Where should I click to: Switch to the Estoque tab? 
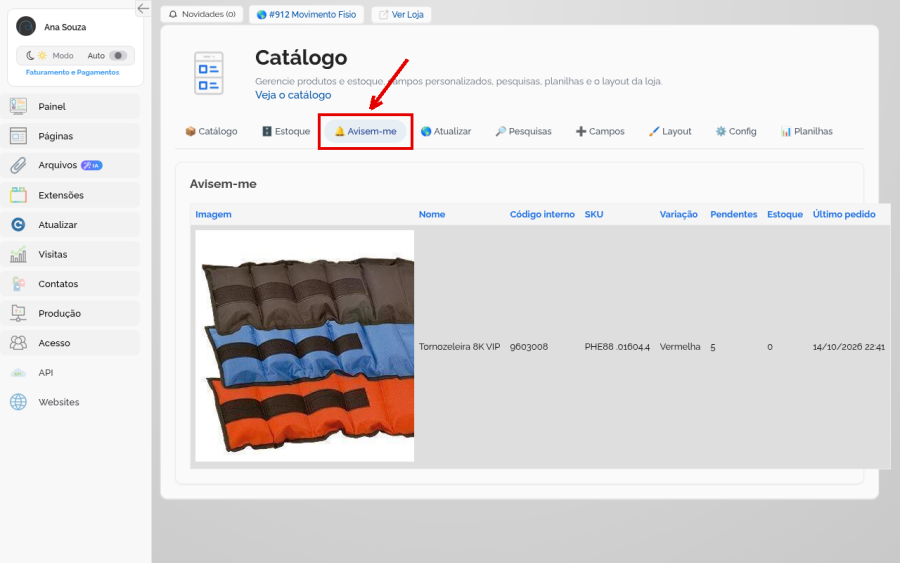286,131
